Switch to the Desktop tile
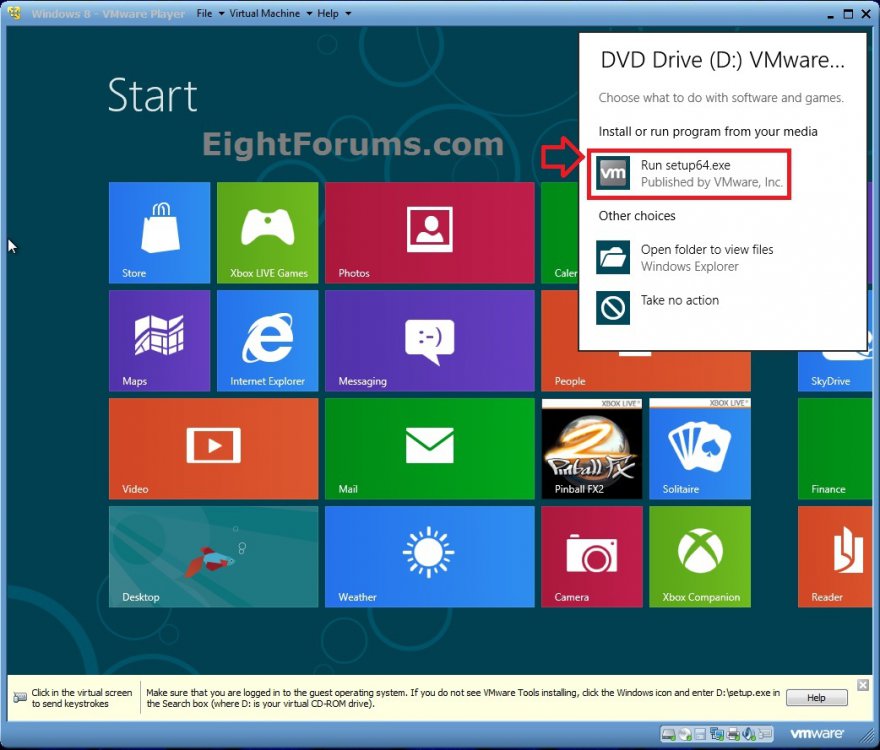 (213, 557)
